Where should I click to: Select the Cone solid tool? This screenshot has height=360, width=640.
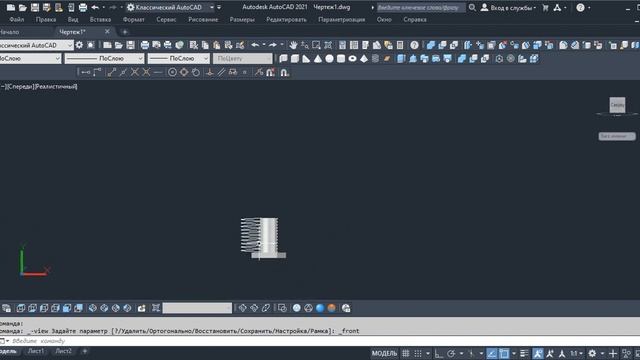pyautogui.click(x=318, y=59)
